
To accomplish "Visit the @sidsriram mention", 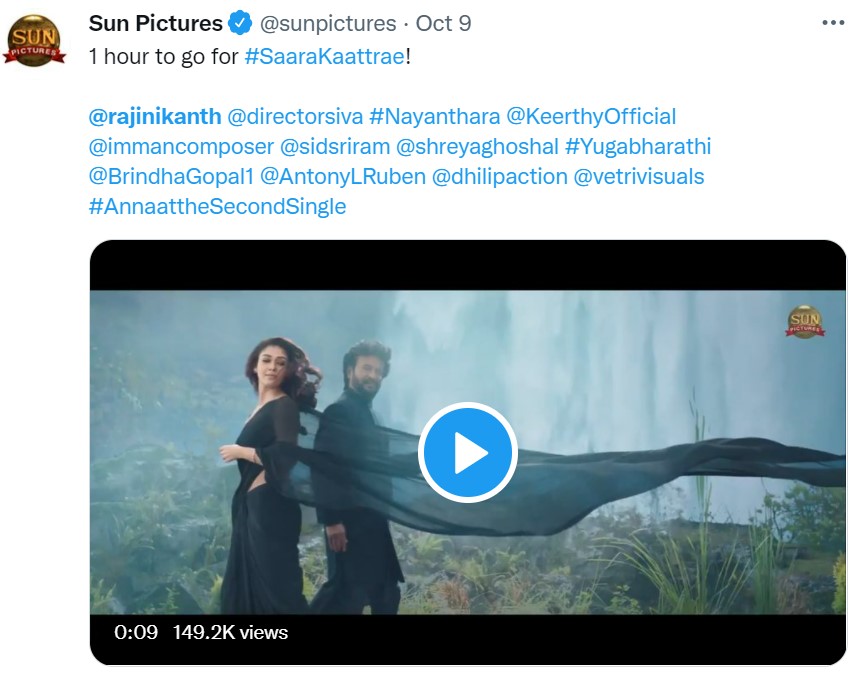I will [x=334, y=146].
